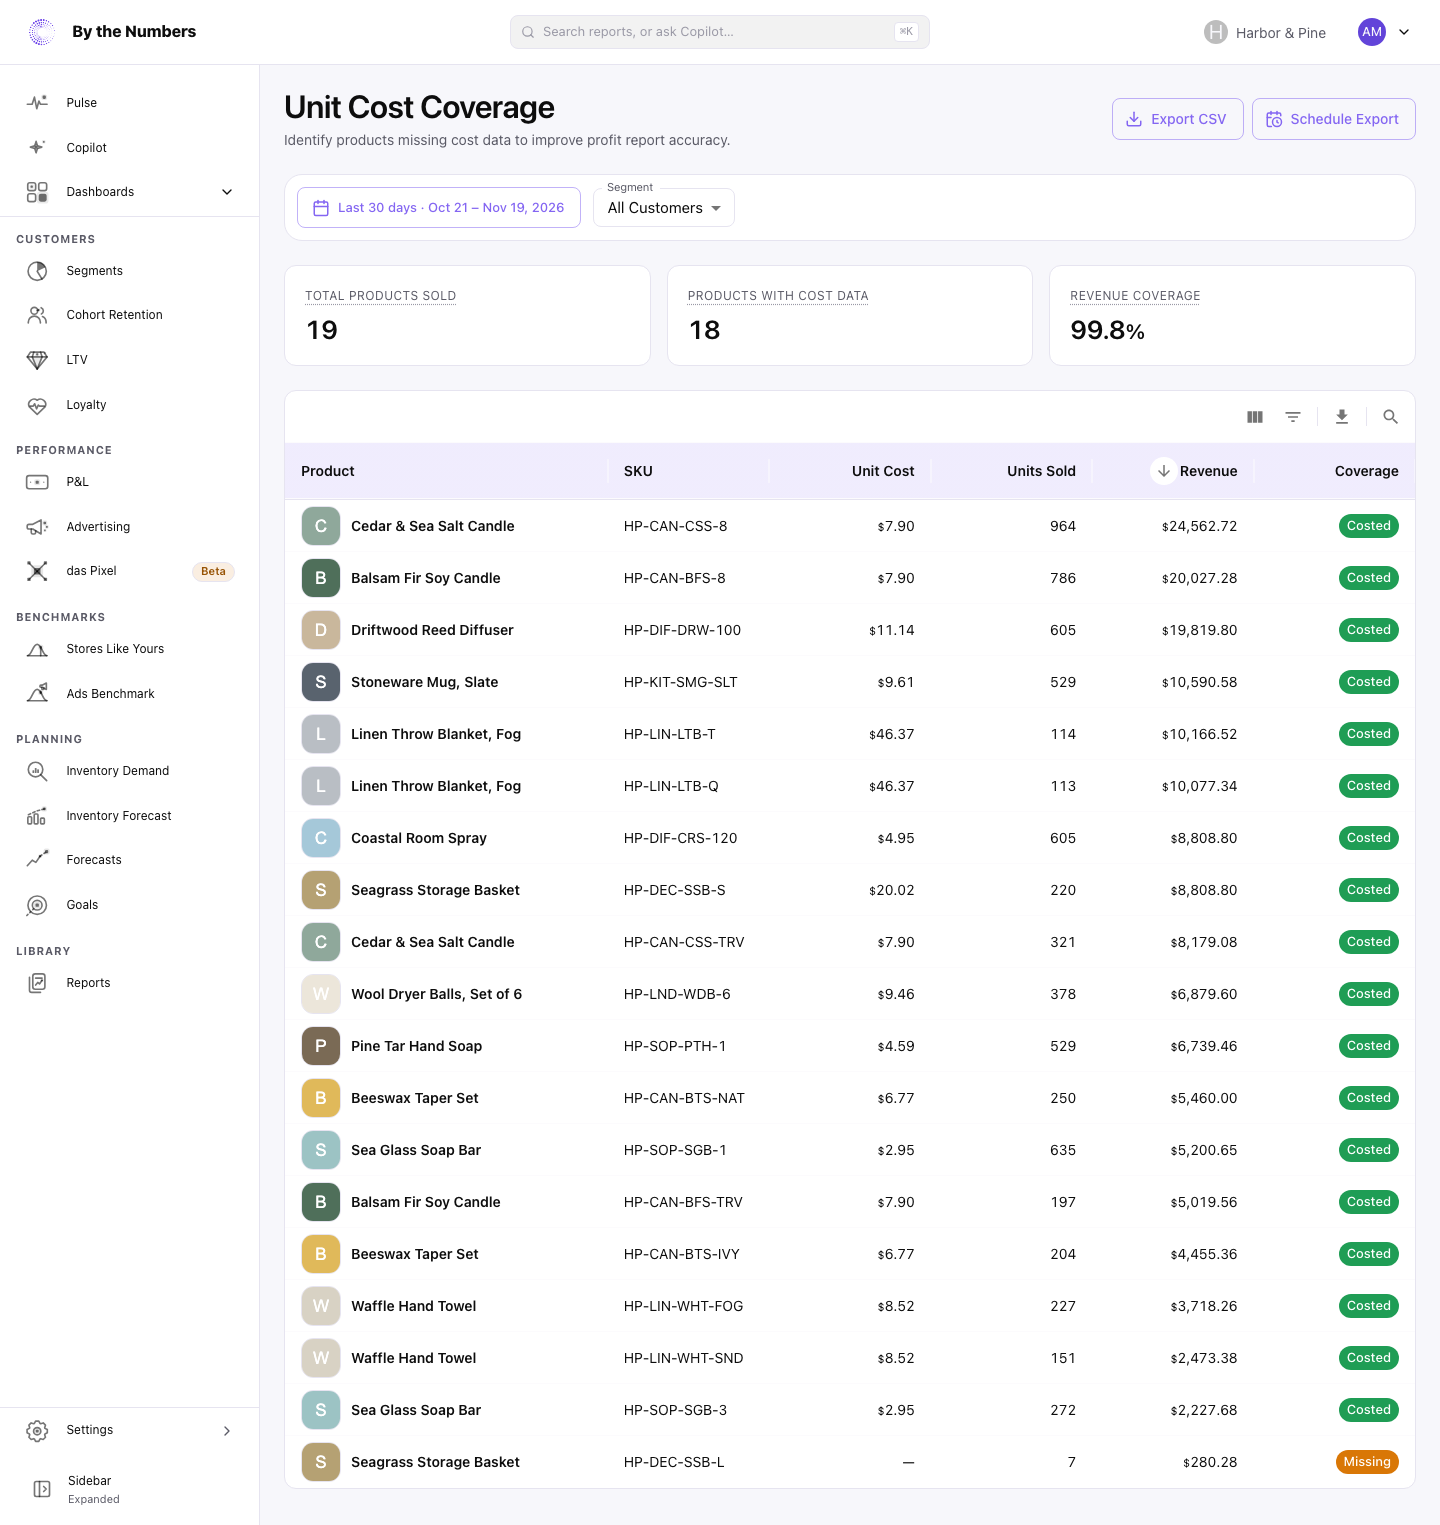Image resolution: width=1440 pixels, height=1525 pixels.
Task: Click the Missing badge for Seagrass Storage Basket
Action: pyautogui.click(x=1367, y=1462)
